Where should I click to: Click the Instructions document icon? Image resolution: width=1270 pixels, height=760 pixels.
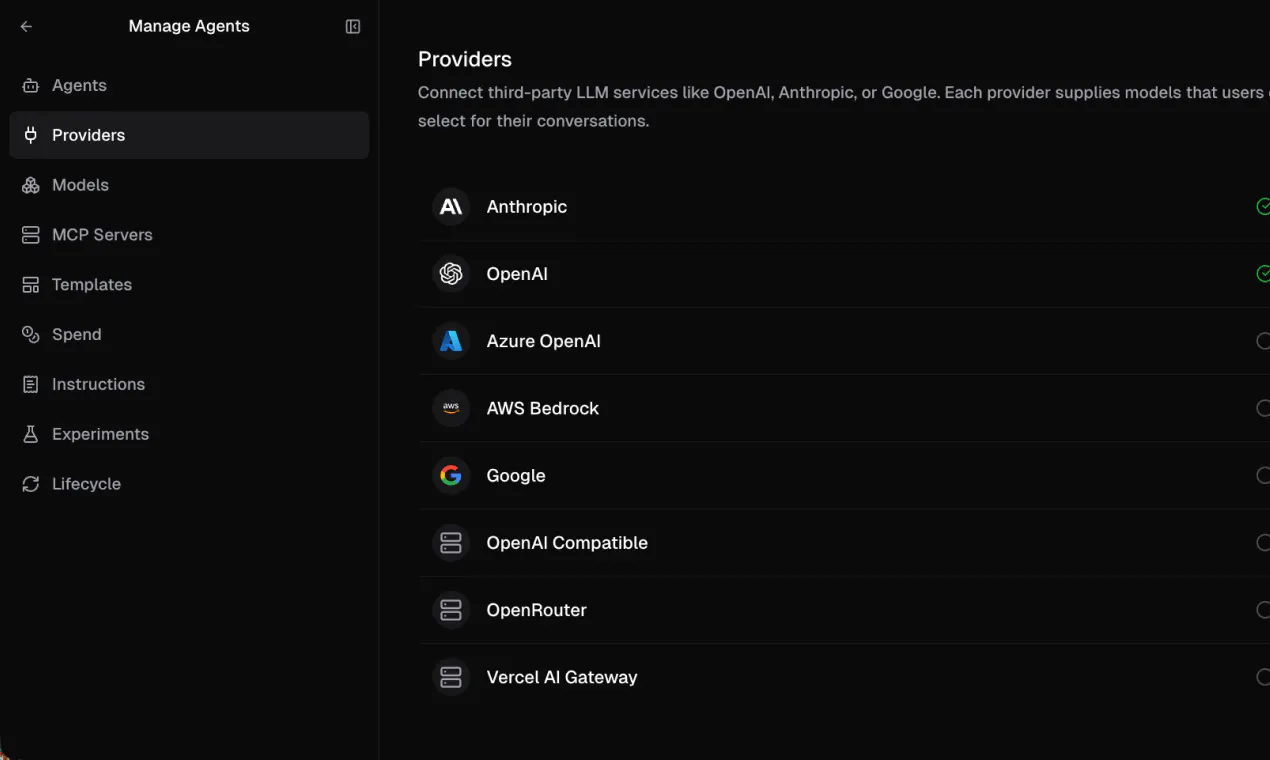pyautogui.click(x=31, y=385)
